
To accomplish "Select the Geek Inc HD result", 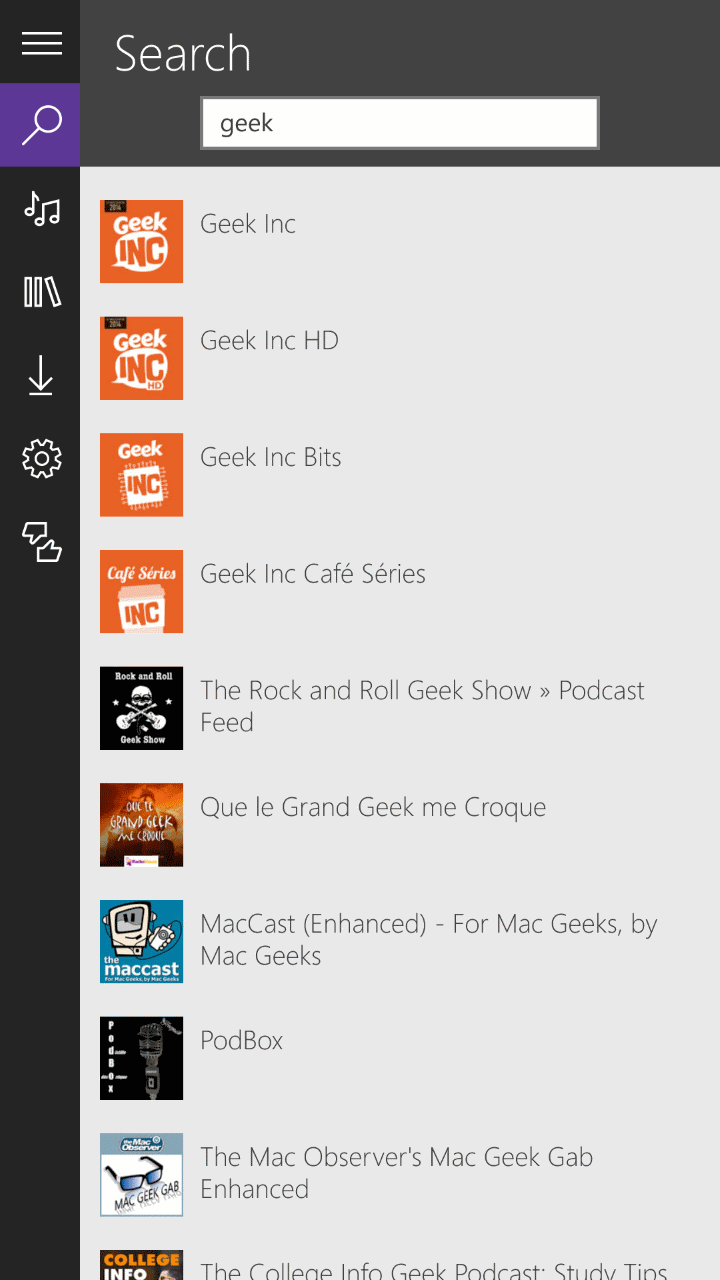I will pyautogui.click(x=269, y=341).
